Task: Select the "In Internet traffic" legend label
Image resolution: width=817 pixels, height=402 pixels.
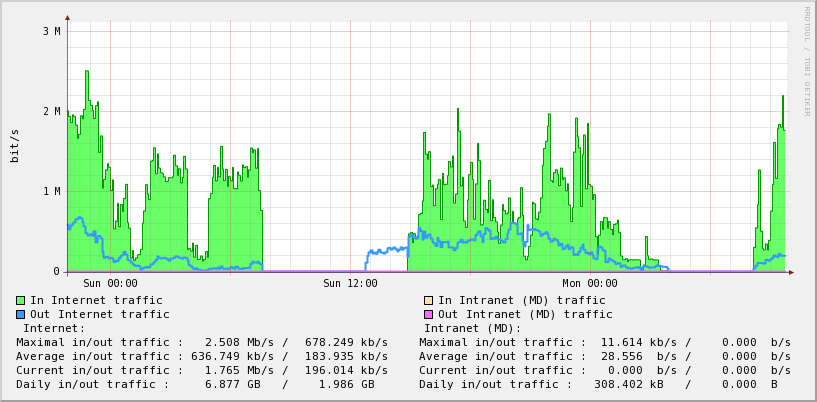Action: point(96,300)
